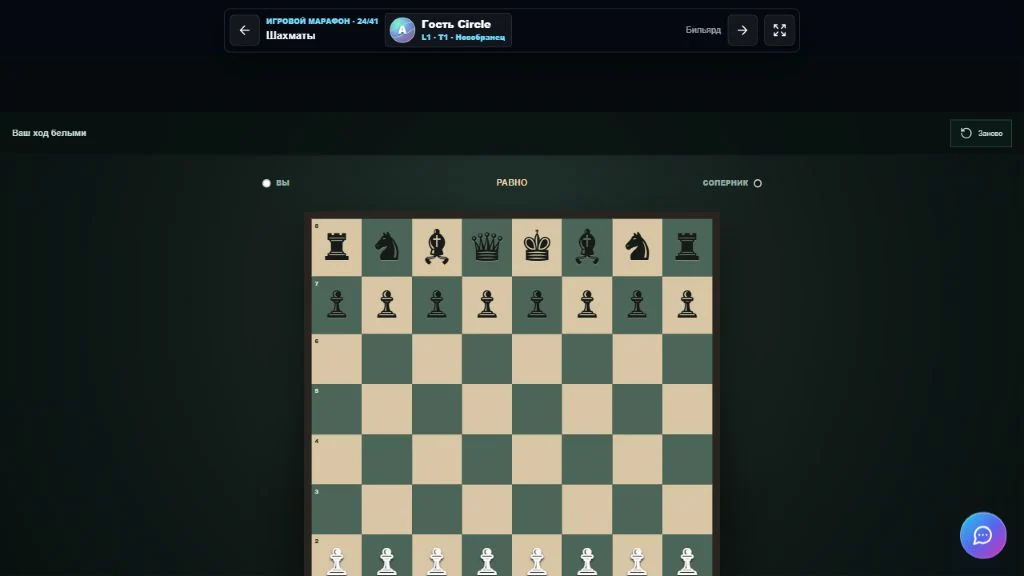Click the empty d4 square
This screenshot has width=1024, height=576.
(487, 459)
